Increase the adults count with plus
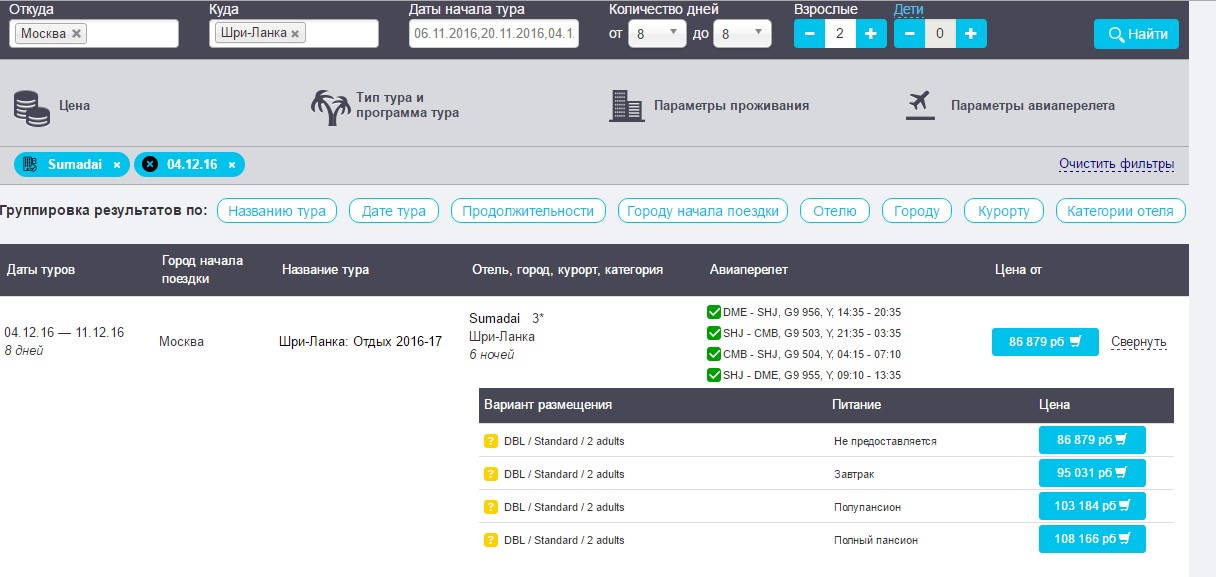Viewport: 1216px width, 577px height. coord(870,34)
